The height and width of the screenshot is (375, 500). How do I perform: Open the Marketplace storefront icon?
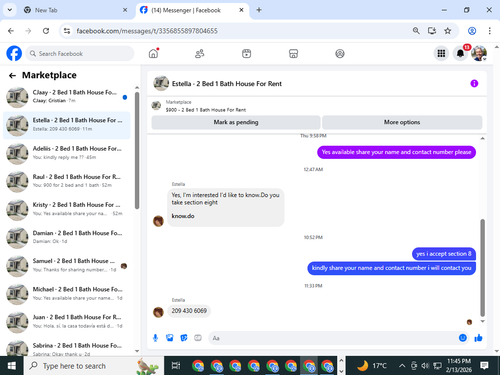pyautogui.click(x=293, y=53)
